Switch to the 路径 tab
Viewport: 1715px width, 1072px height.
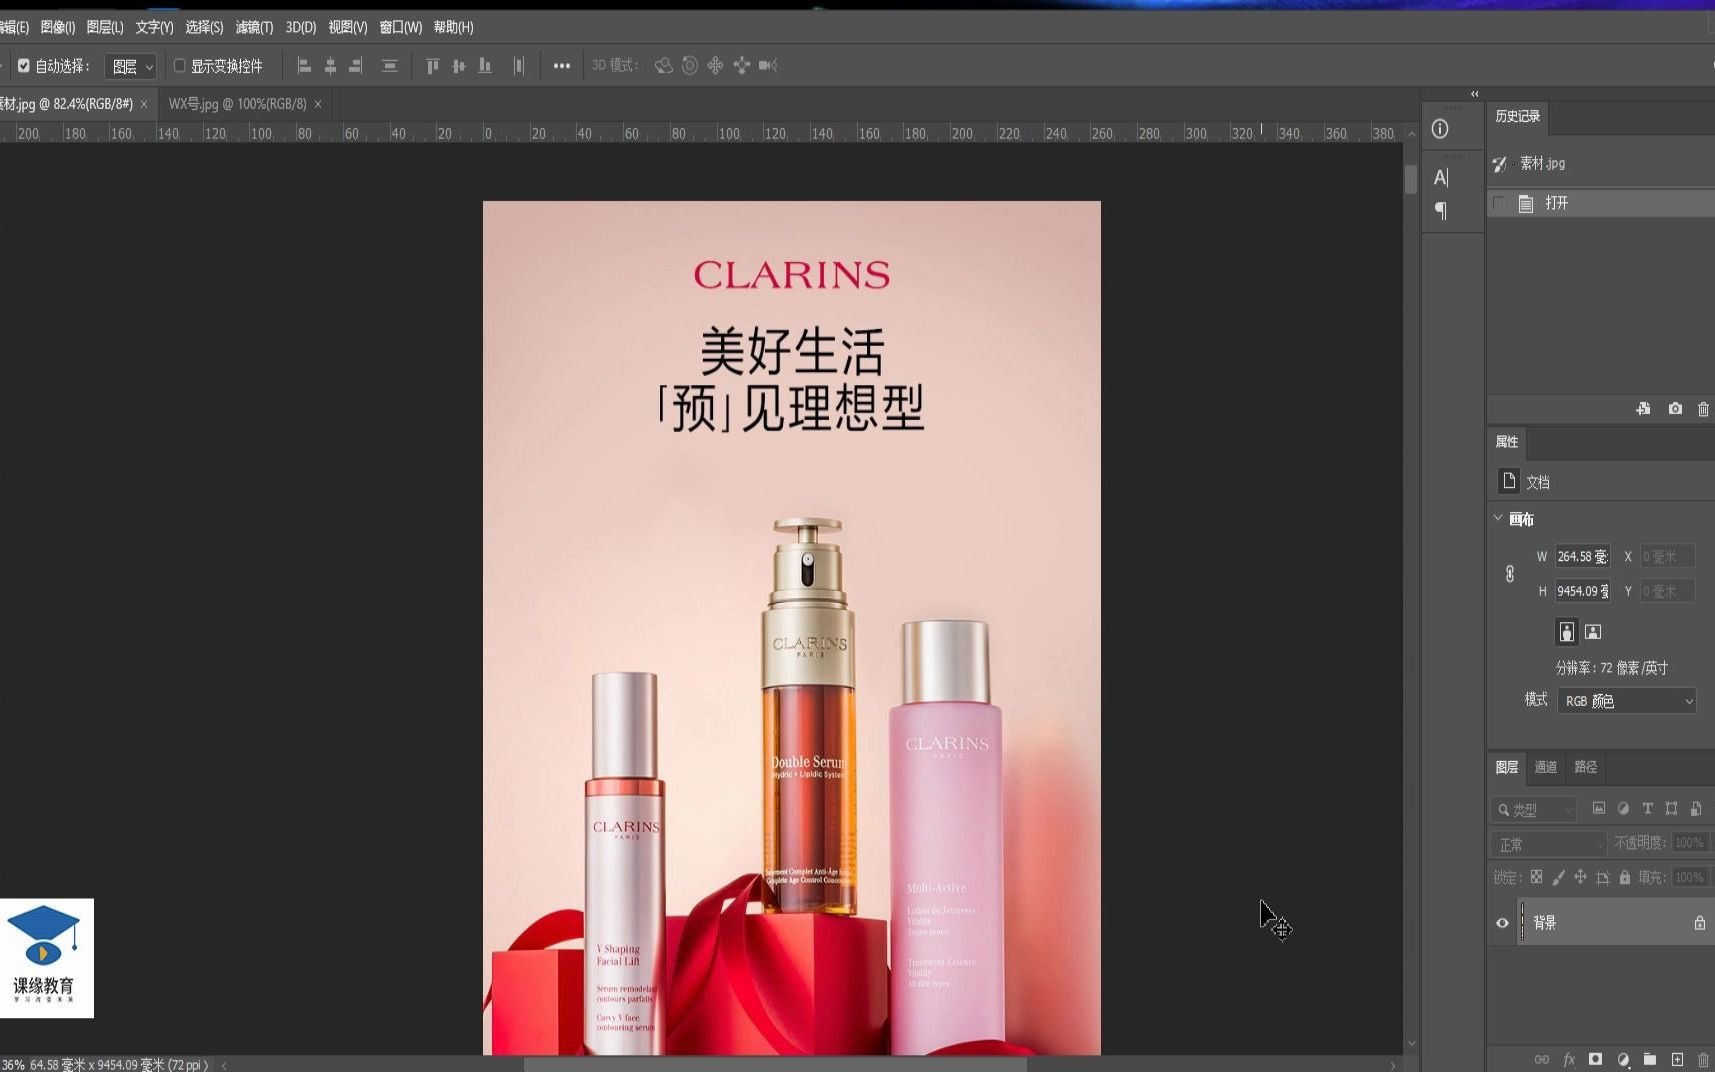[x=1586, y=767]
